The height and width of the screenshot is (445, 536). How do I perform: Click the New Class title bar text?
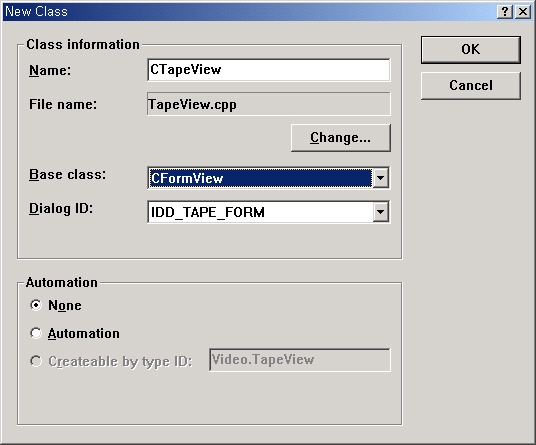point(37,12)
